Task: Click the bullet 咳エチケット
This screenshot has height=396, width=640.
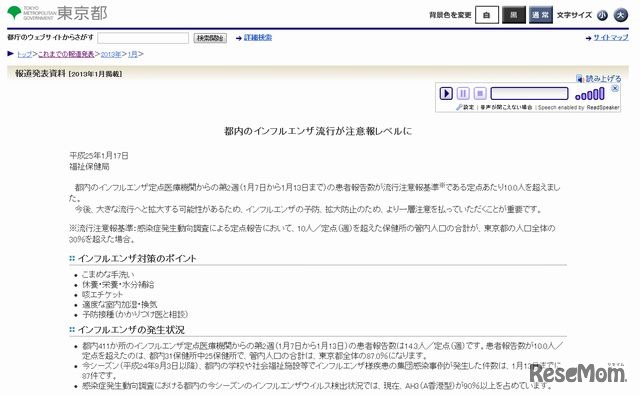Action: click(102, 294)
